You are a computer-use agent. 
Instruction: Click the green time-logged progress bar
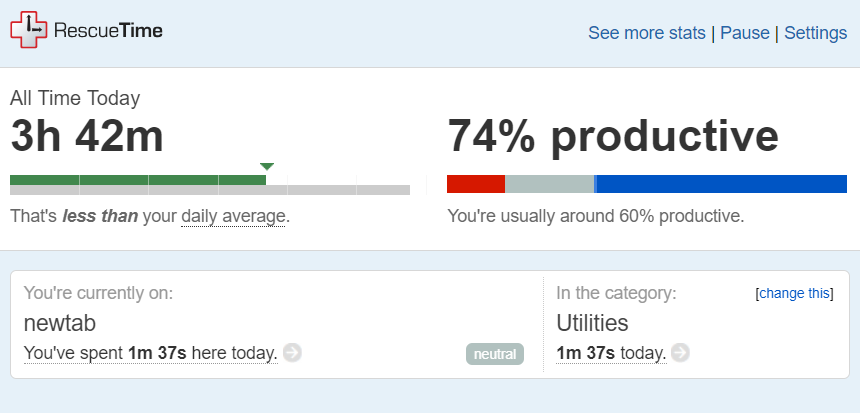(x=138, y=180)
